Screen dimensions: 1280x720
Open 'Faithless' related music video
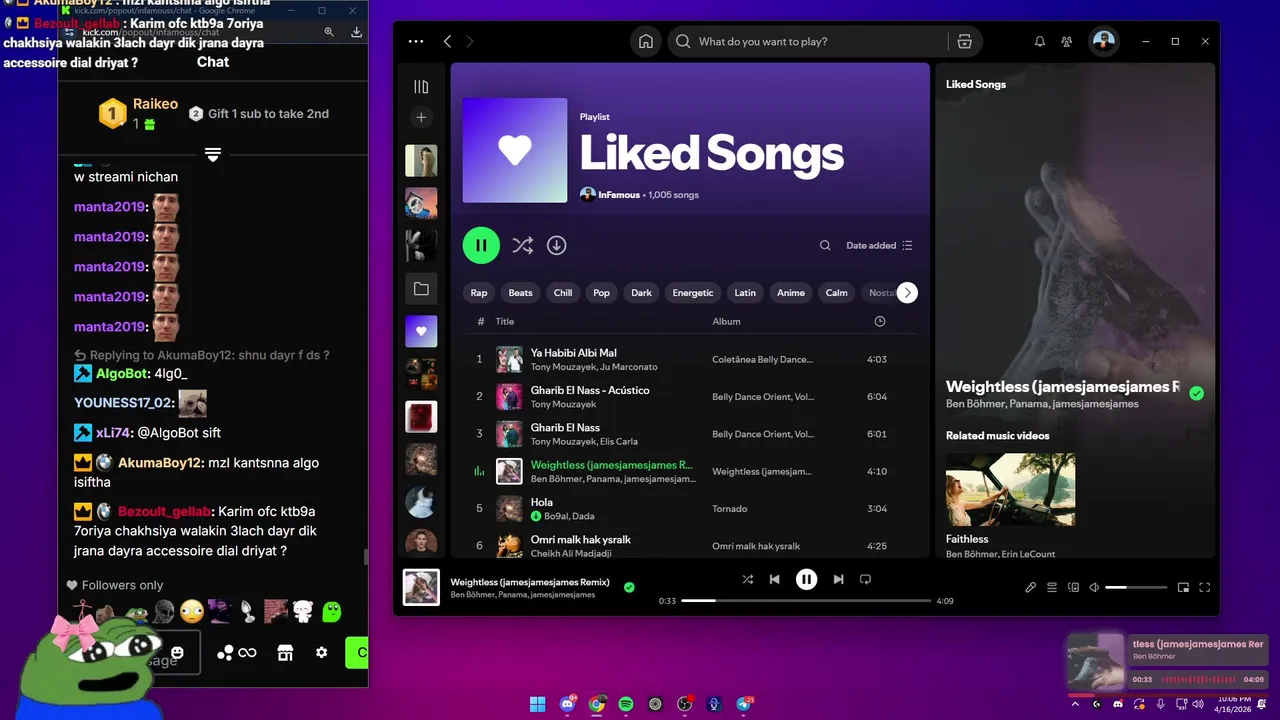pos(1011,489)
